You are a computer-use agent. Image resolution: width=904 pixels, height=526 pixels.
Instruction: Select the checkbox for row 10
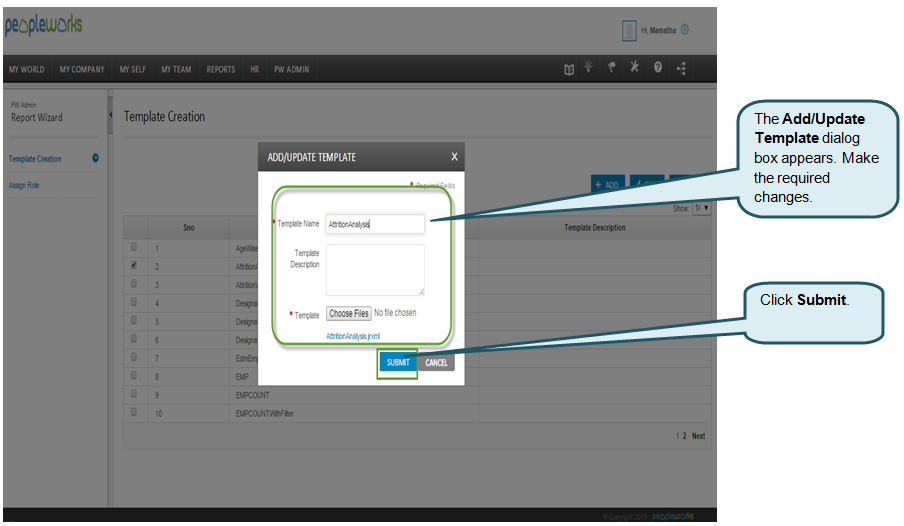(x=134, y=412)
